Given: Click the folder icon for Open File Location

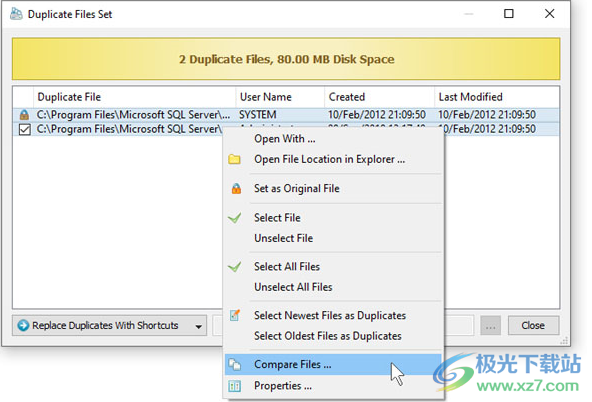Looking at the screenshot, I should click(234, 159).
